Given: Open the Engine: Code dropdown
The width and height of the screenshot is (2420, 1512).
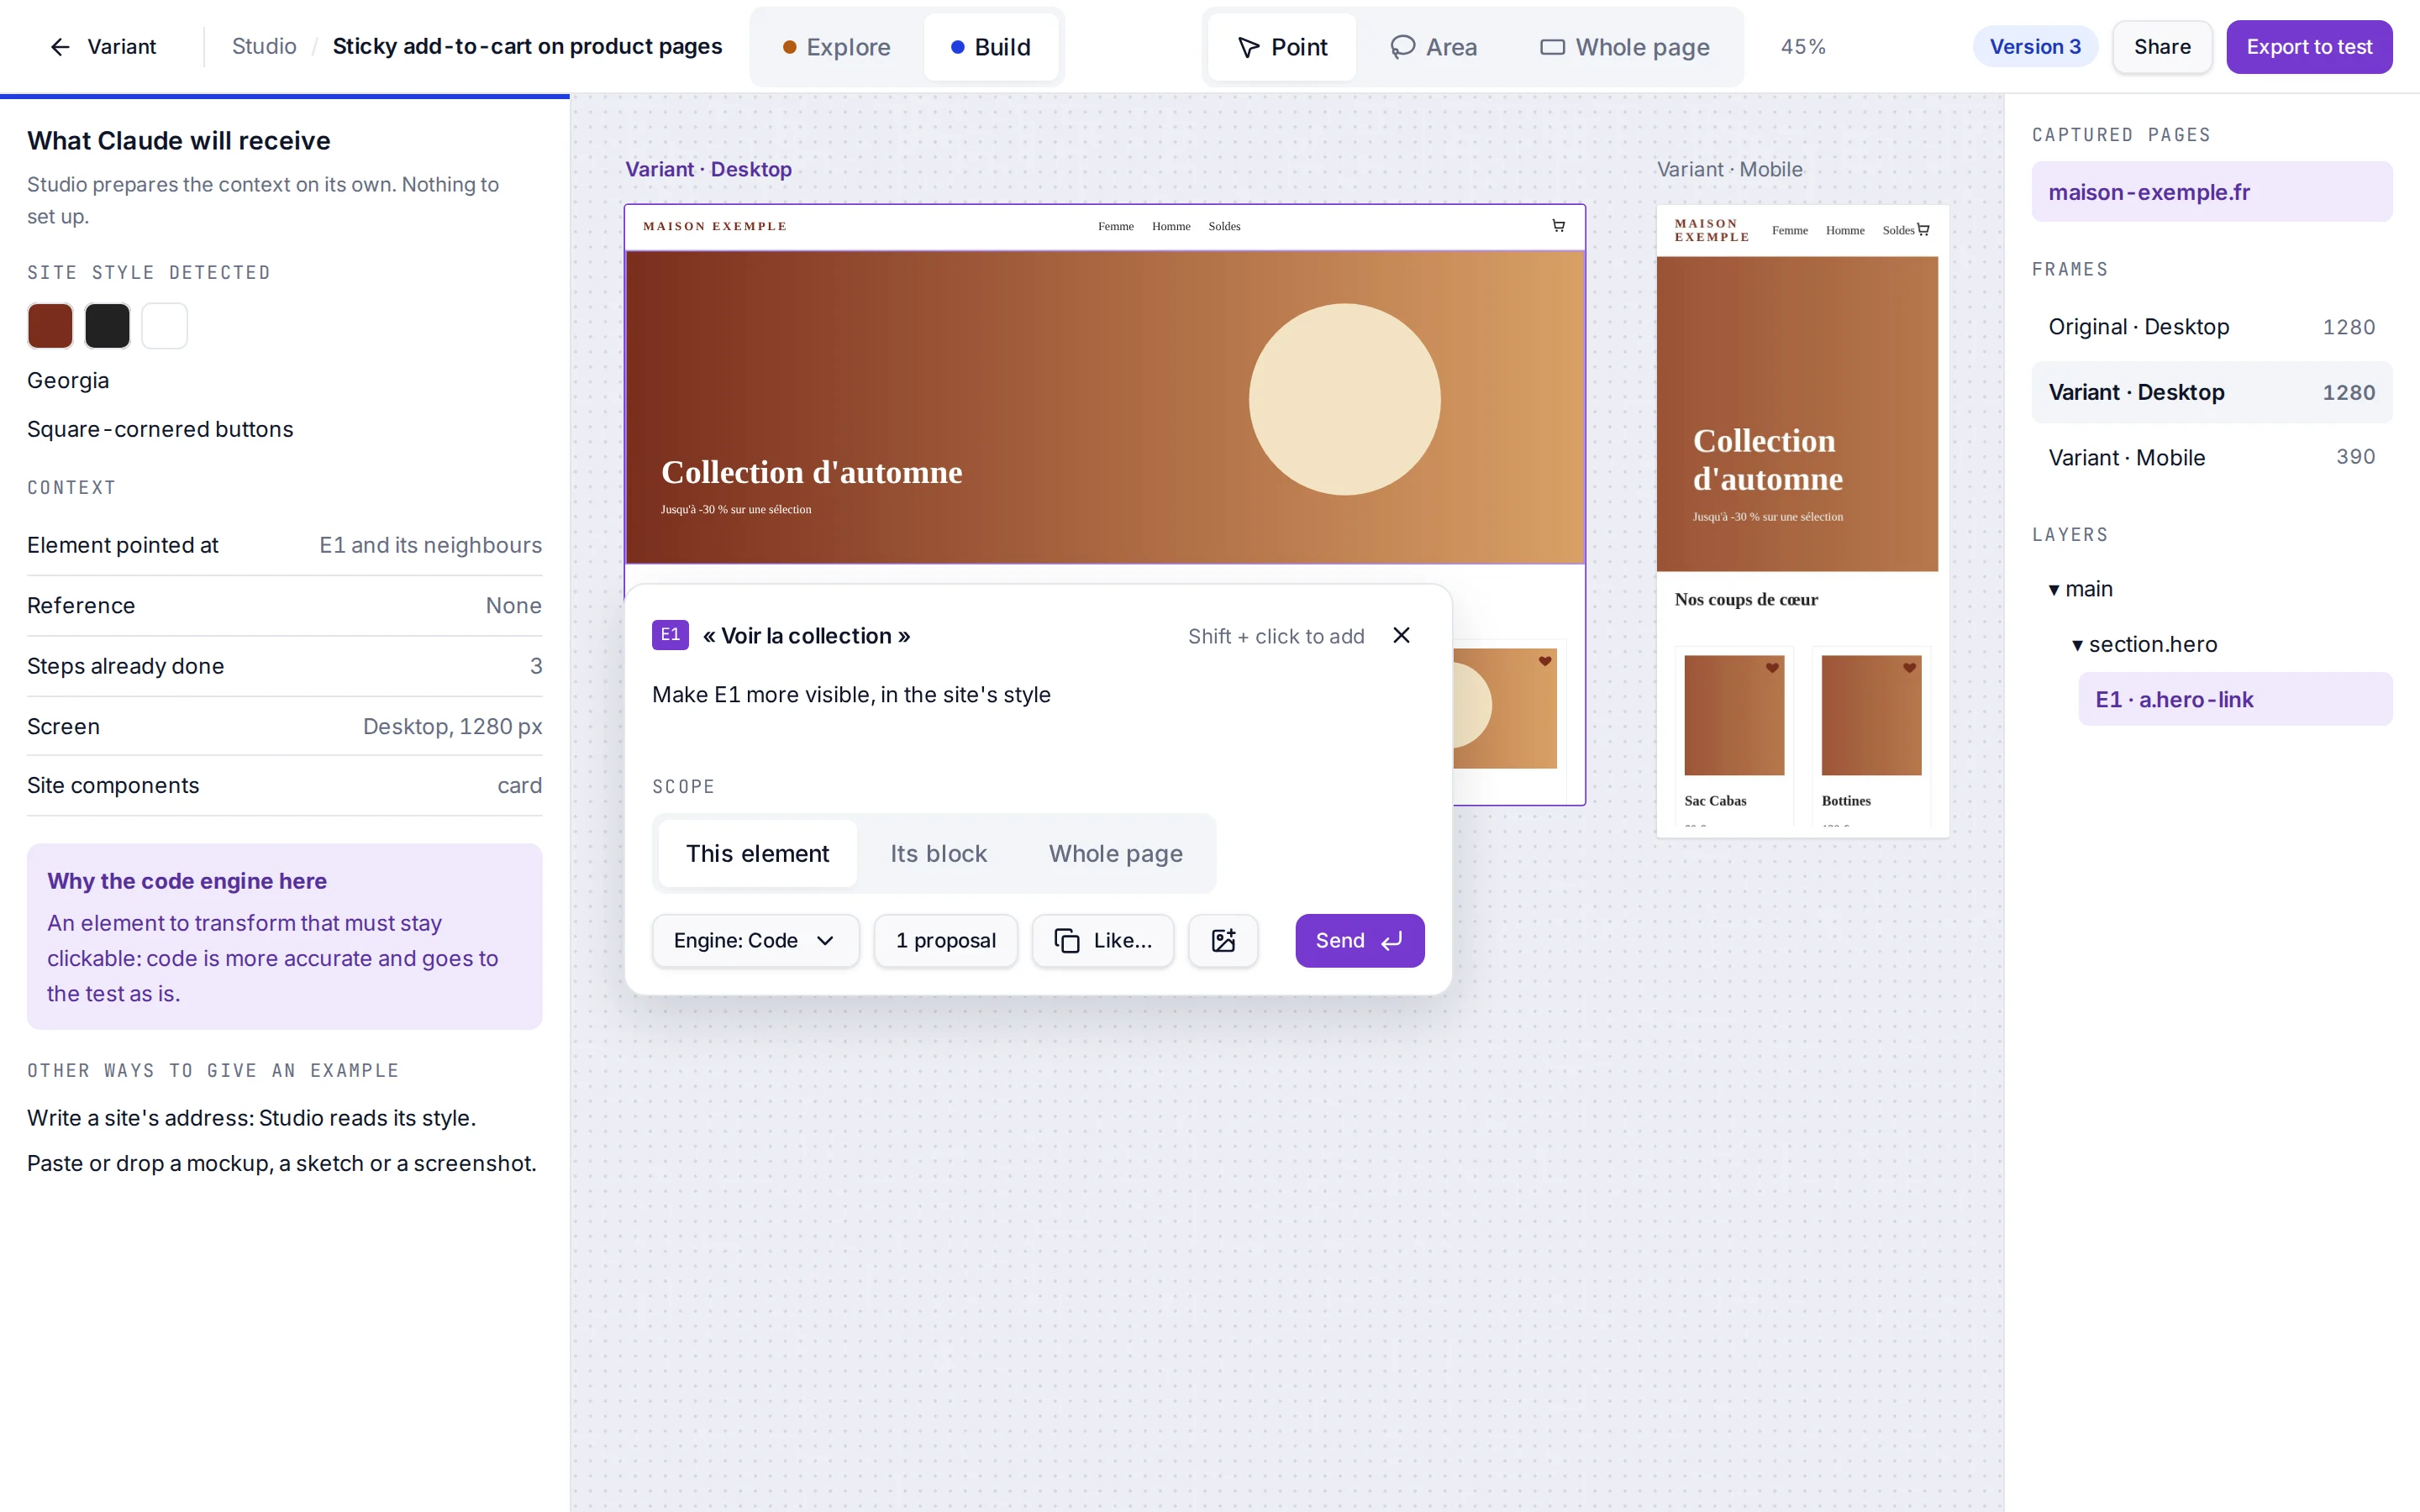Looking at the screenshot, I should [755, 940].
